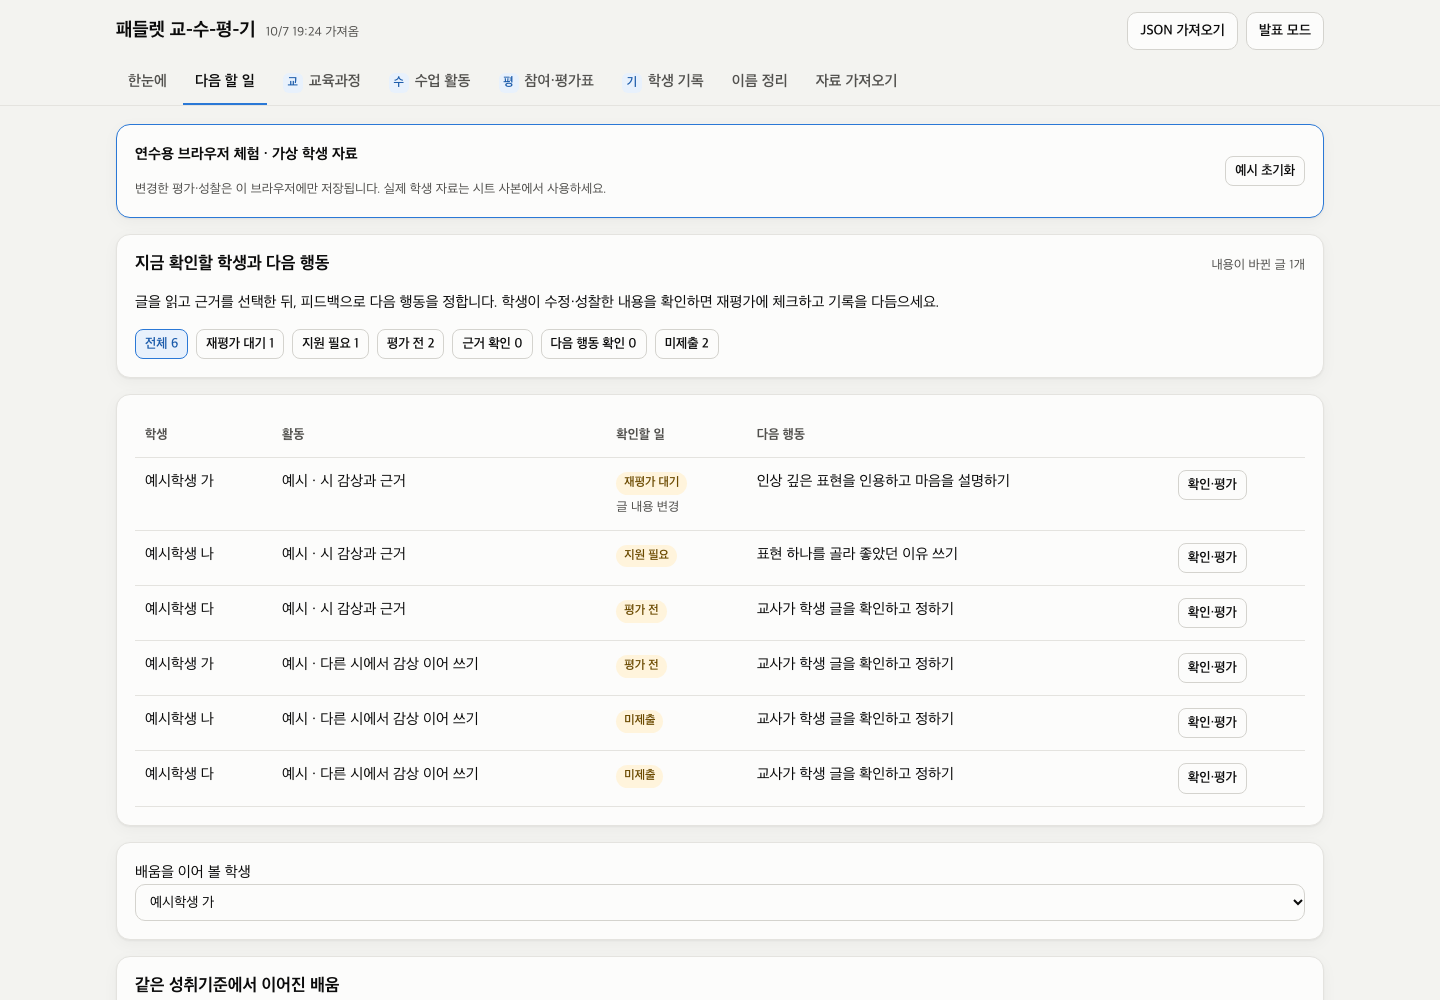
Task: Switch to the 이름 정리 tab
Action: [x=759, y=81]
